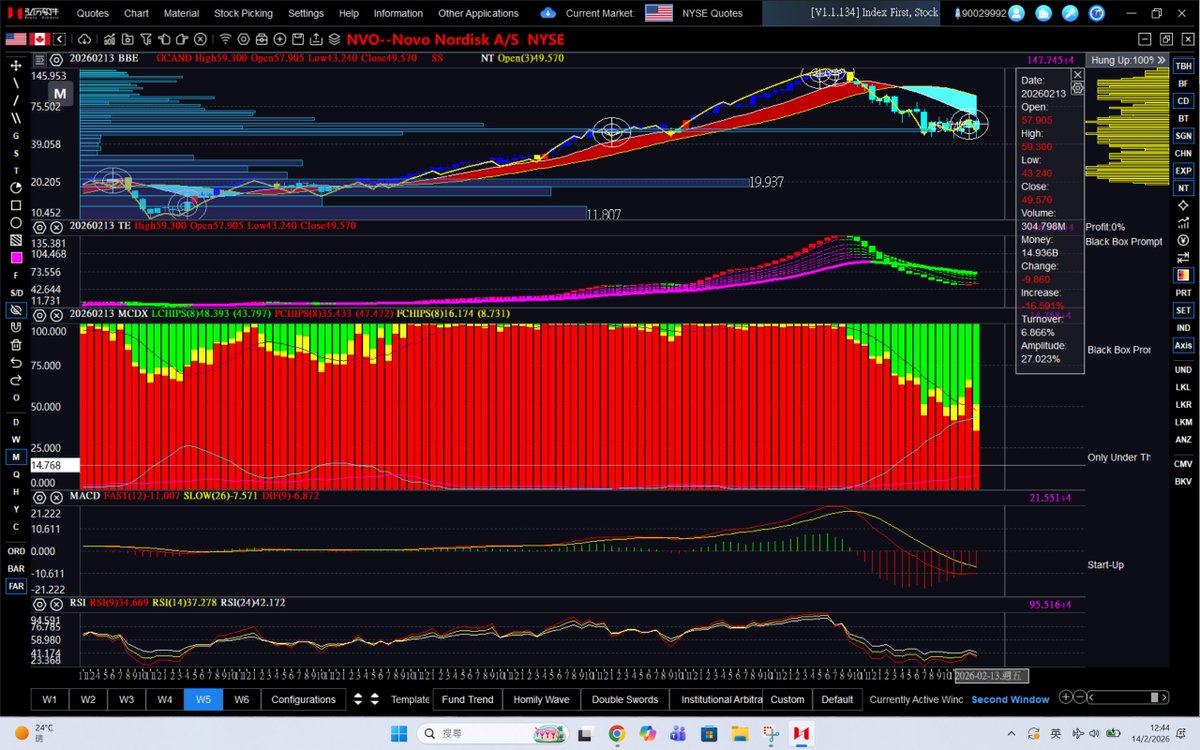This screenshot has width=1200, height=750.
Task: Click the Default template button
Action: tap(837, 699)
